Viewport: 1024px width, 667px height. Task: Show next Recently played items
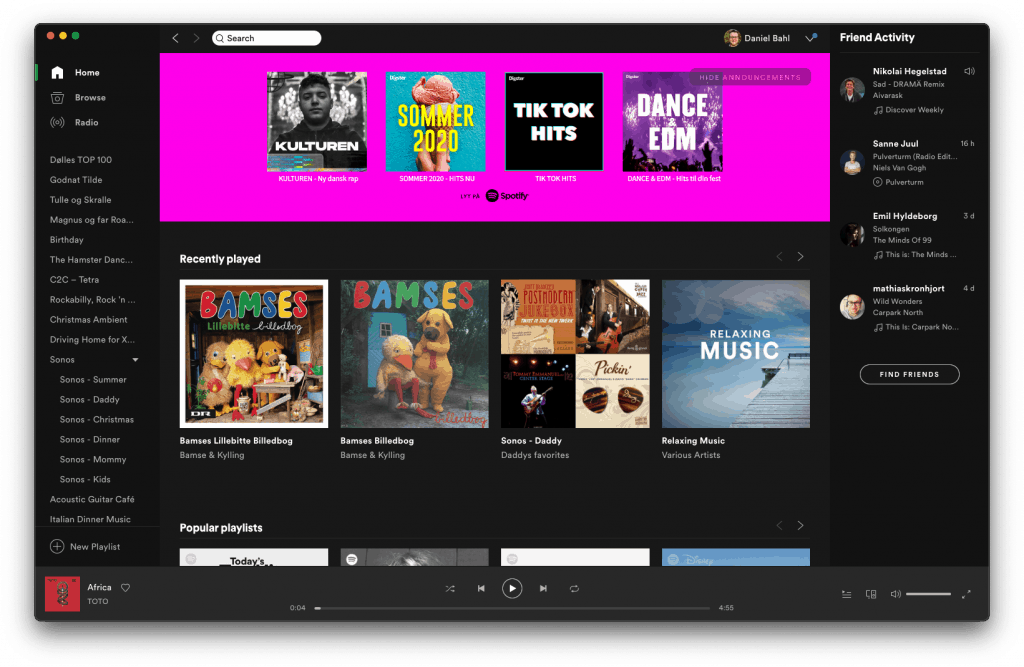pos(800,257)
